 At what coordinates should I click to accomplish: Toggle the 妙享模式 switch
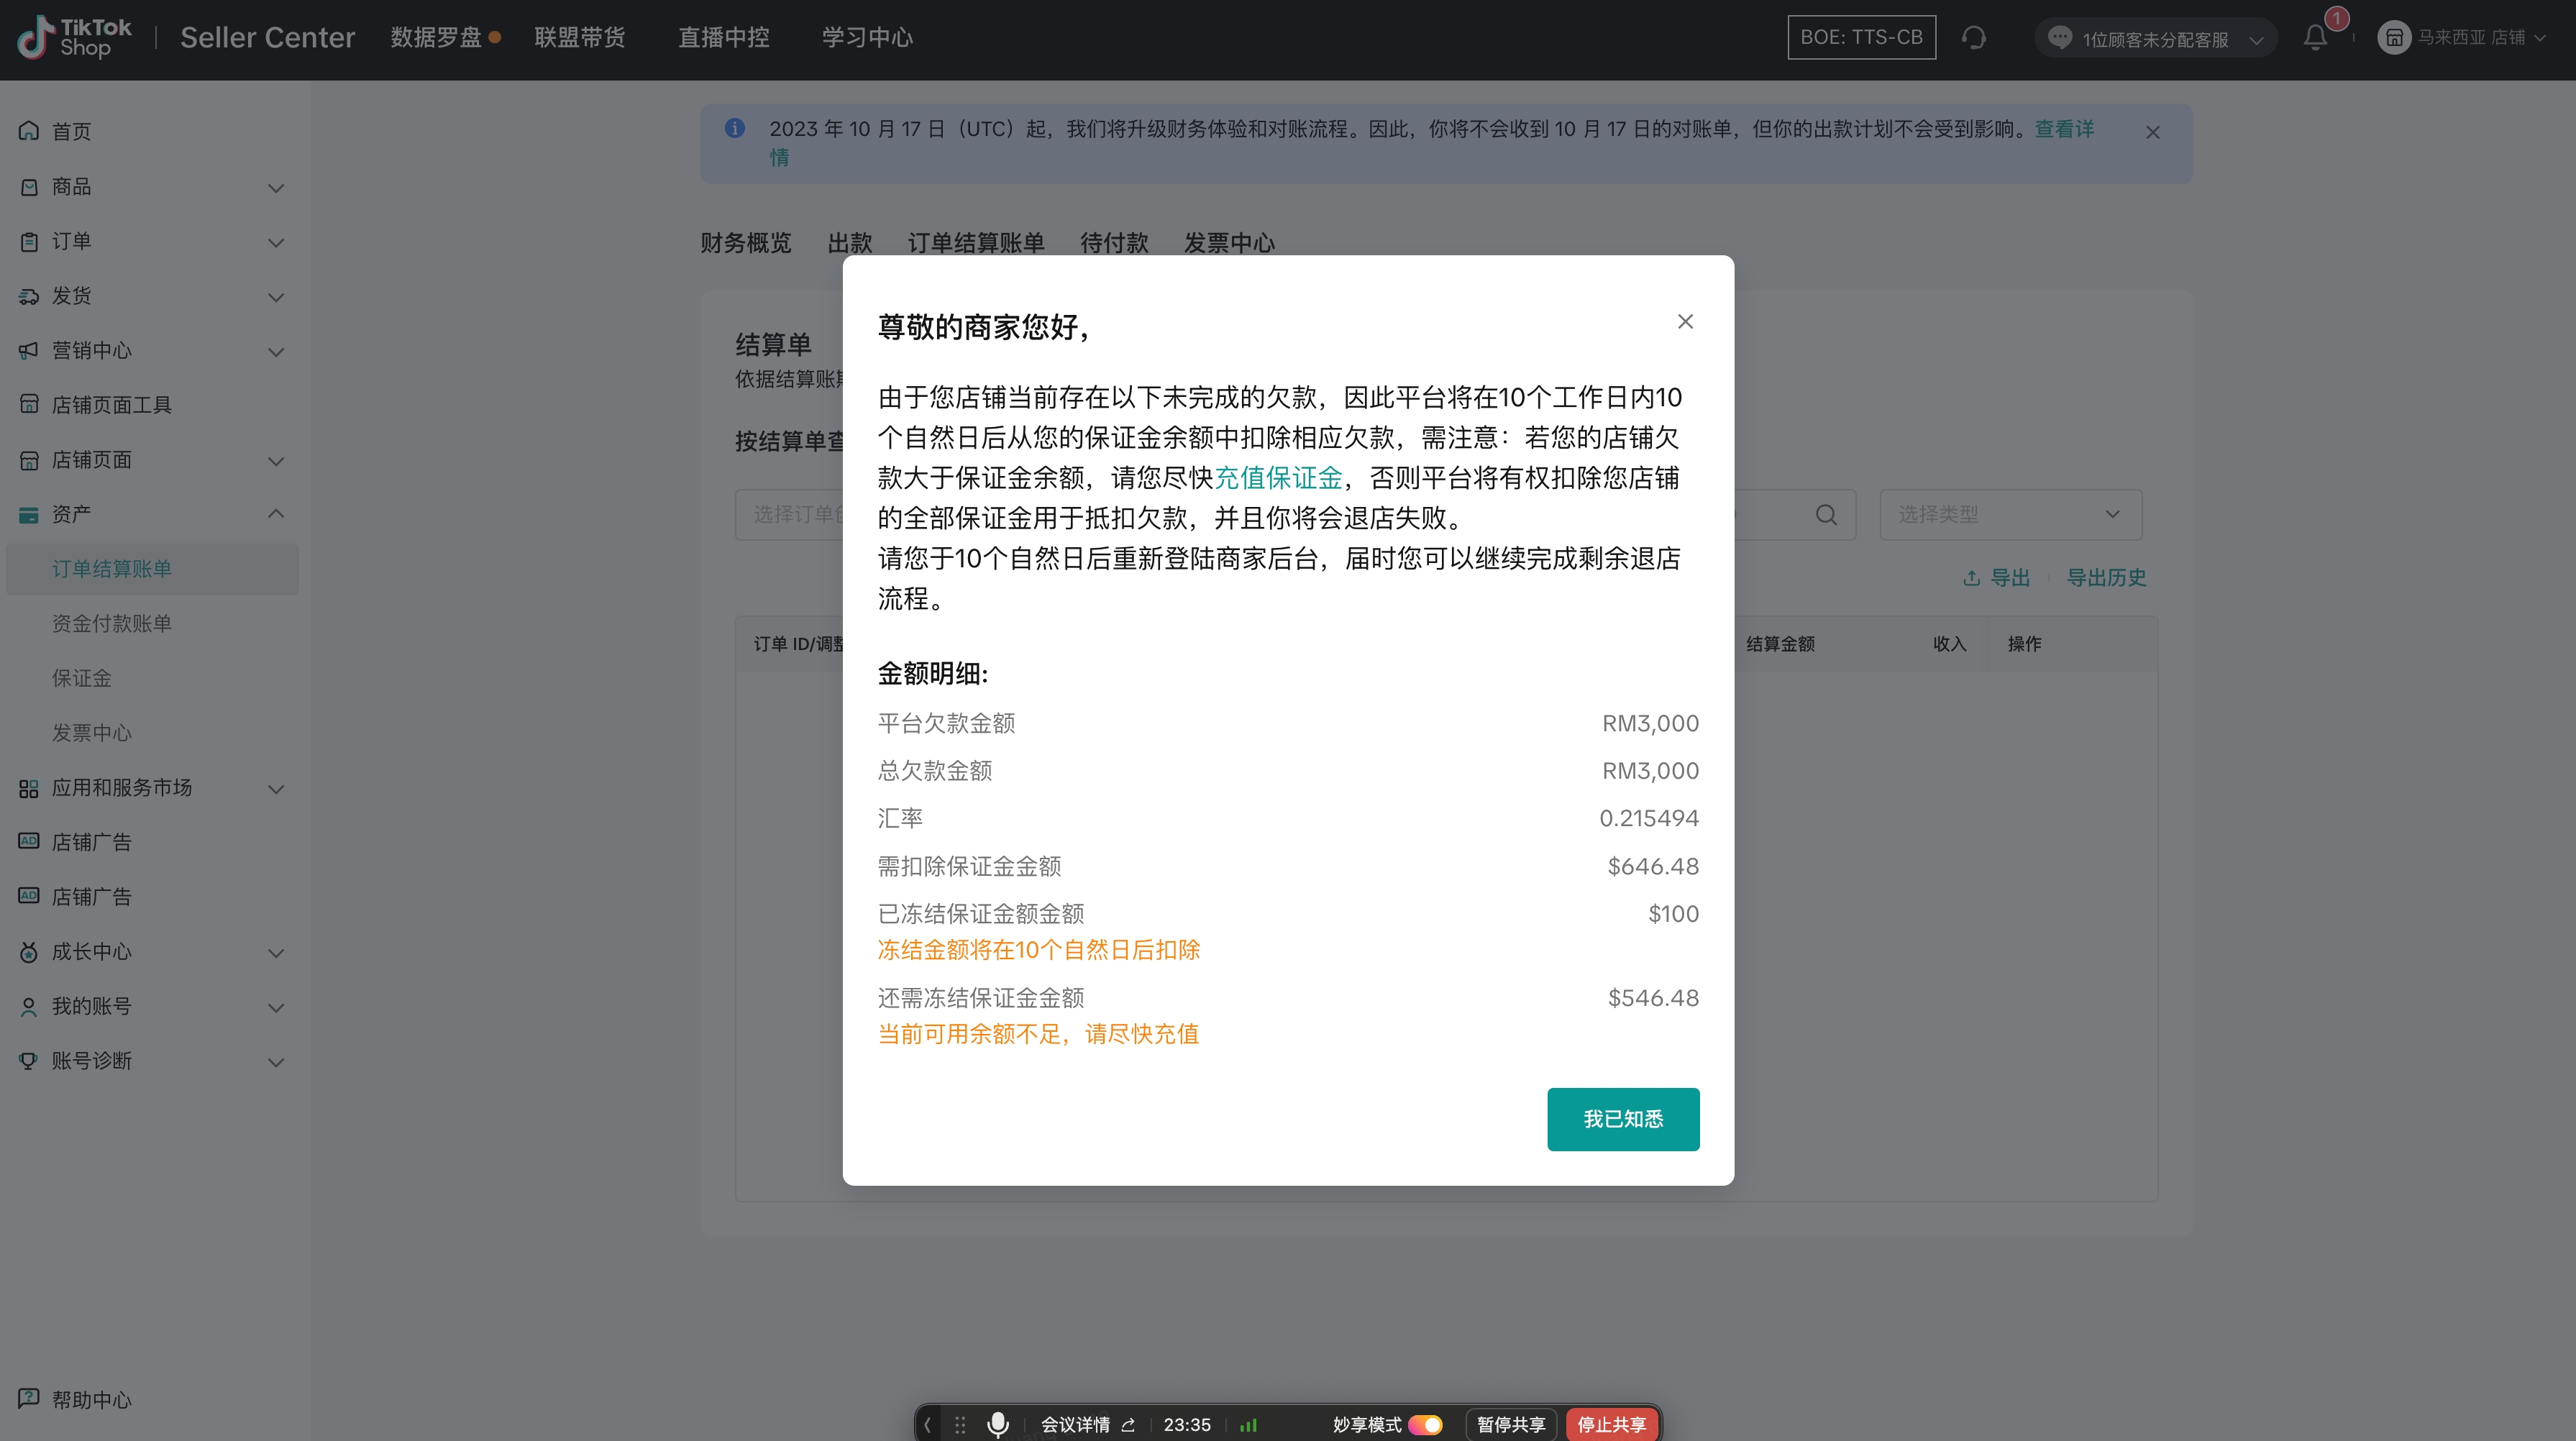point(1426,1424)
